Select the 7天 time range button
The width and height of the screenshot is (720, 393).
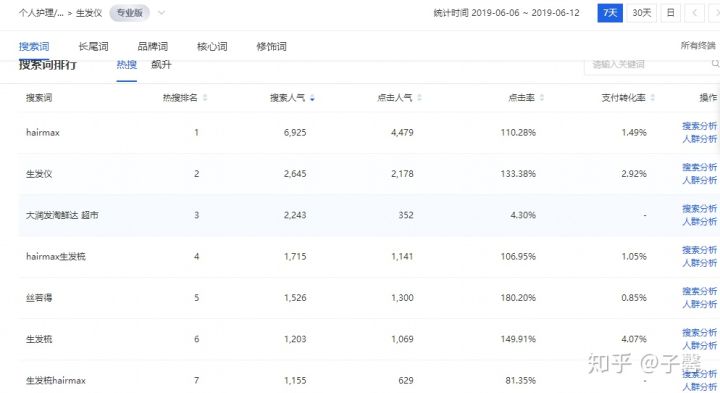(610, 13)
